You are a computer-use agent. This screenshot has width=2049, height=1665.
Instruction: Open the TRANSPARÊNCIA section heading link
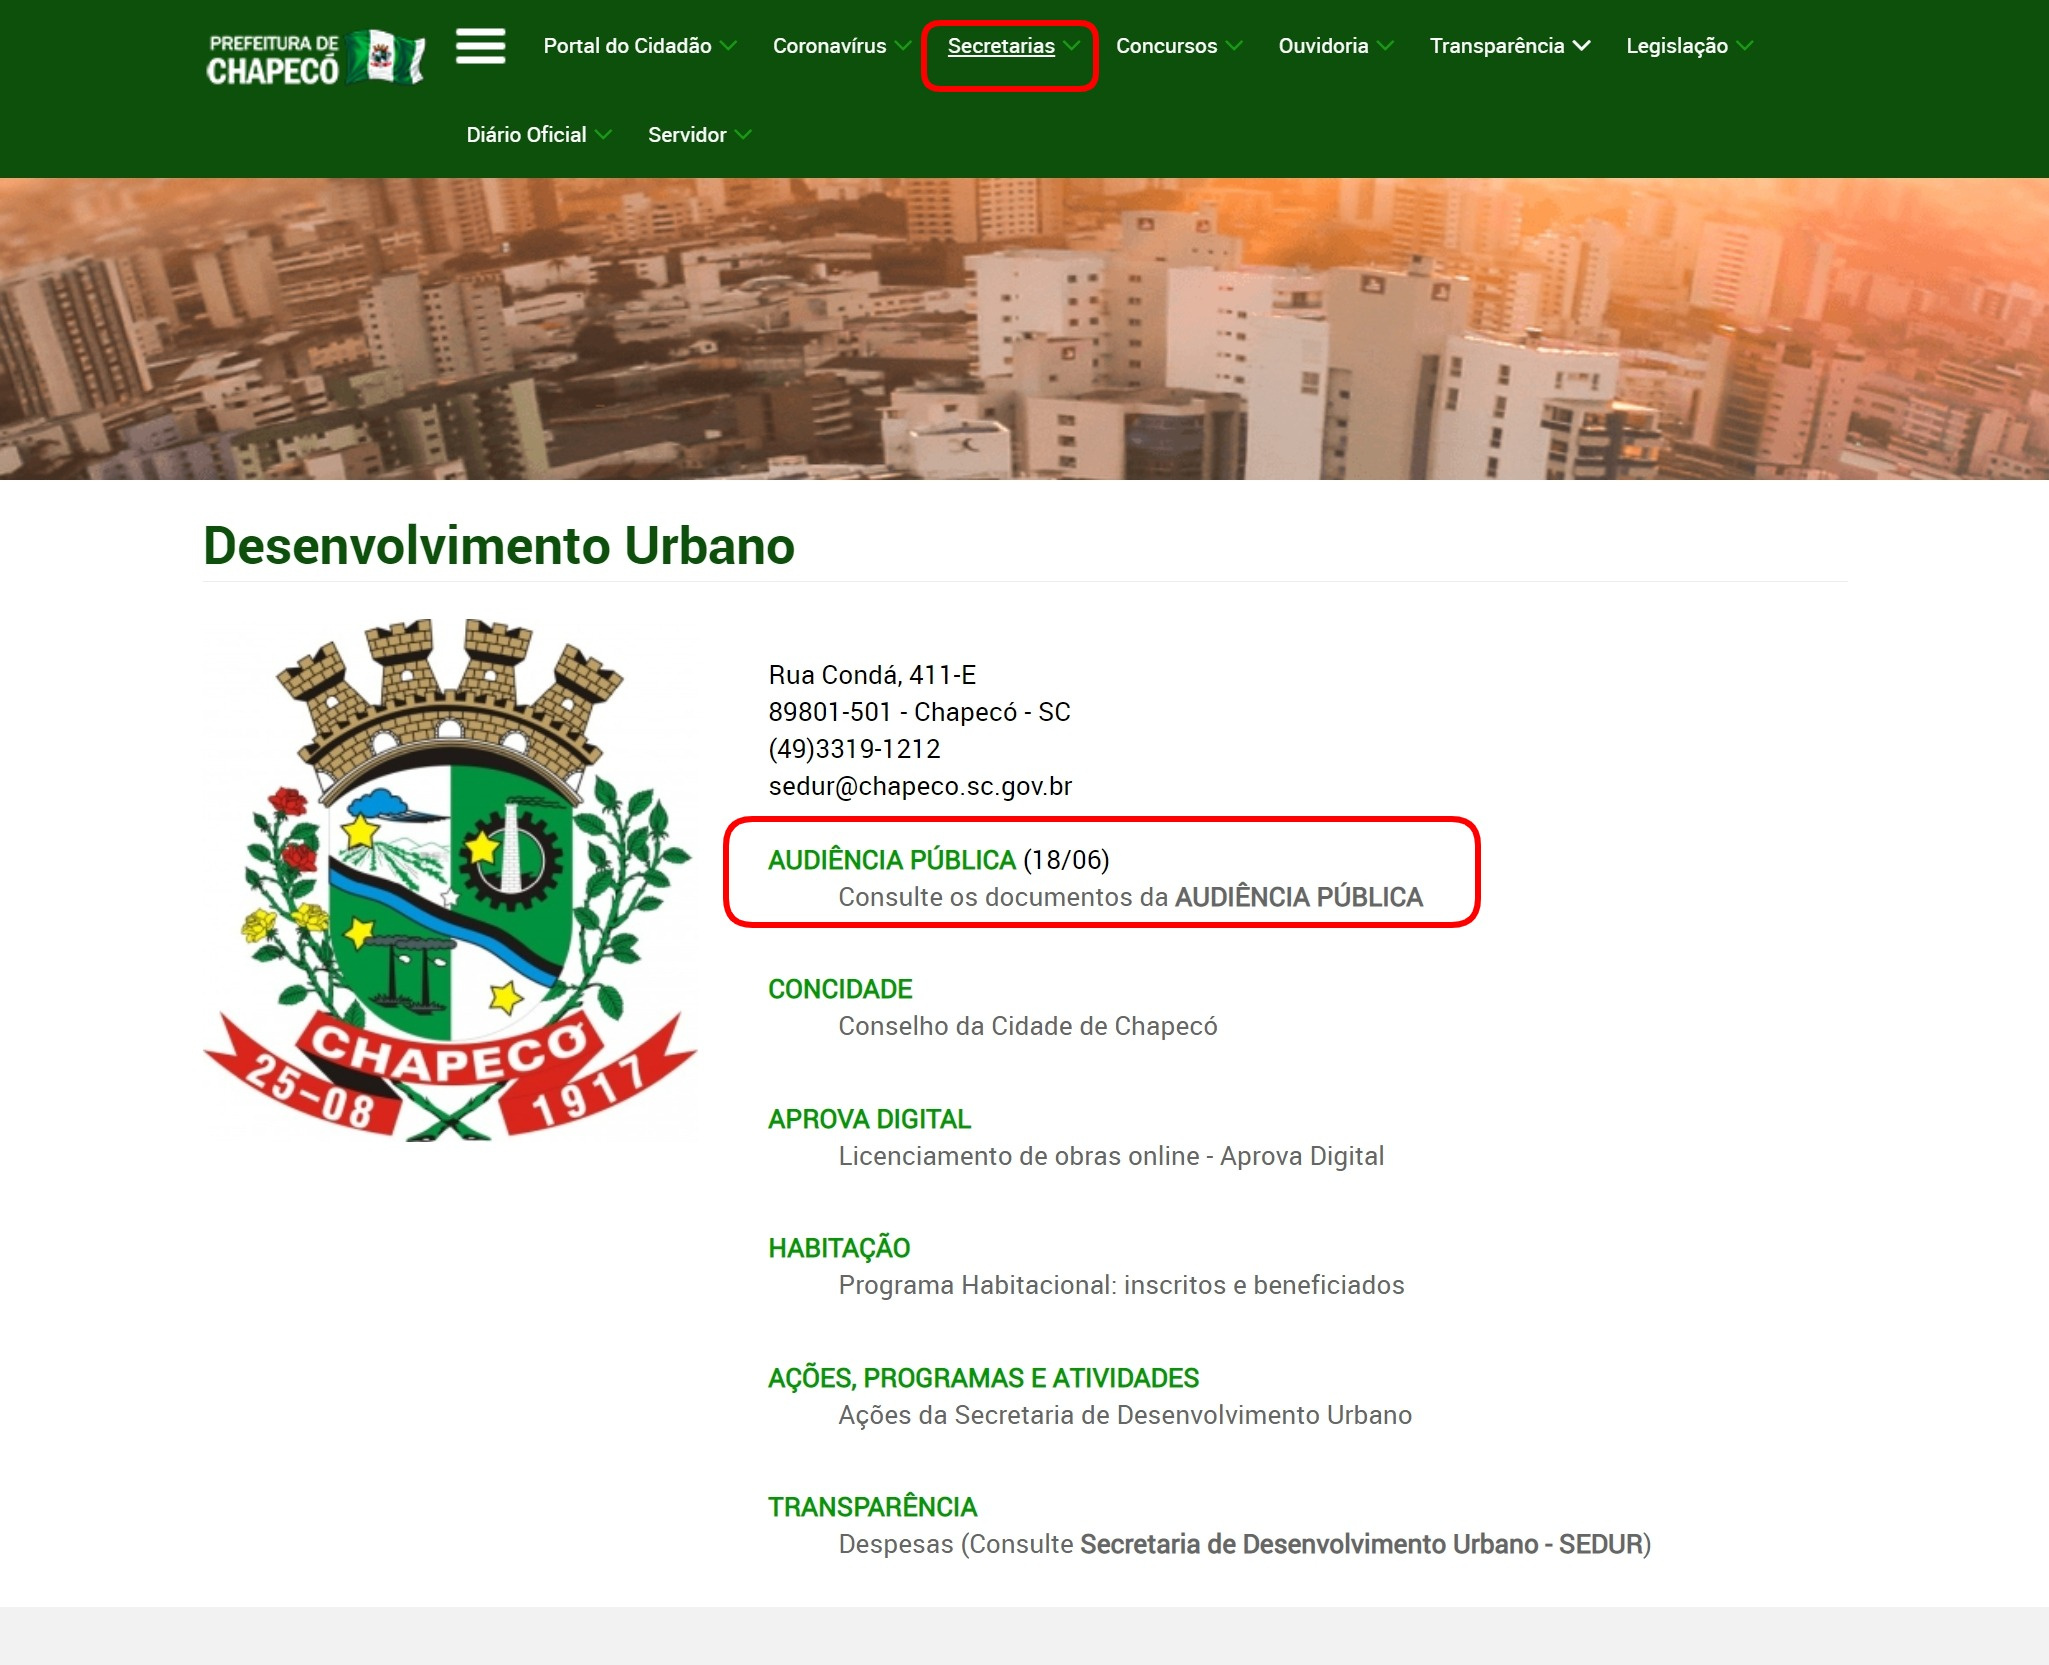click(x=872, y=1507)
